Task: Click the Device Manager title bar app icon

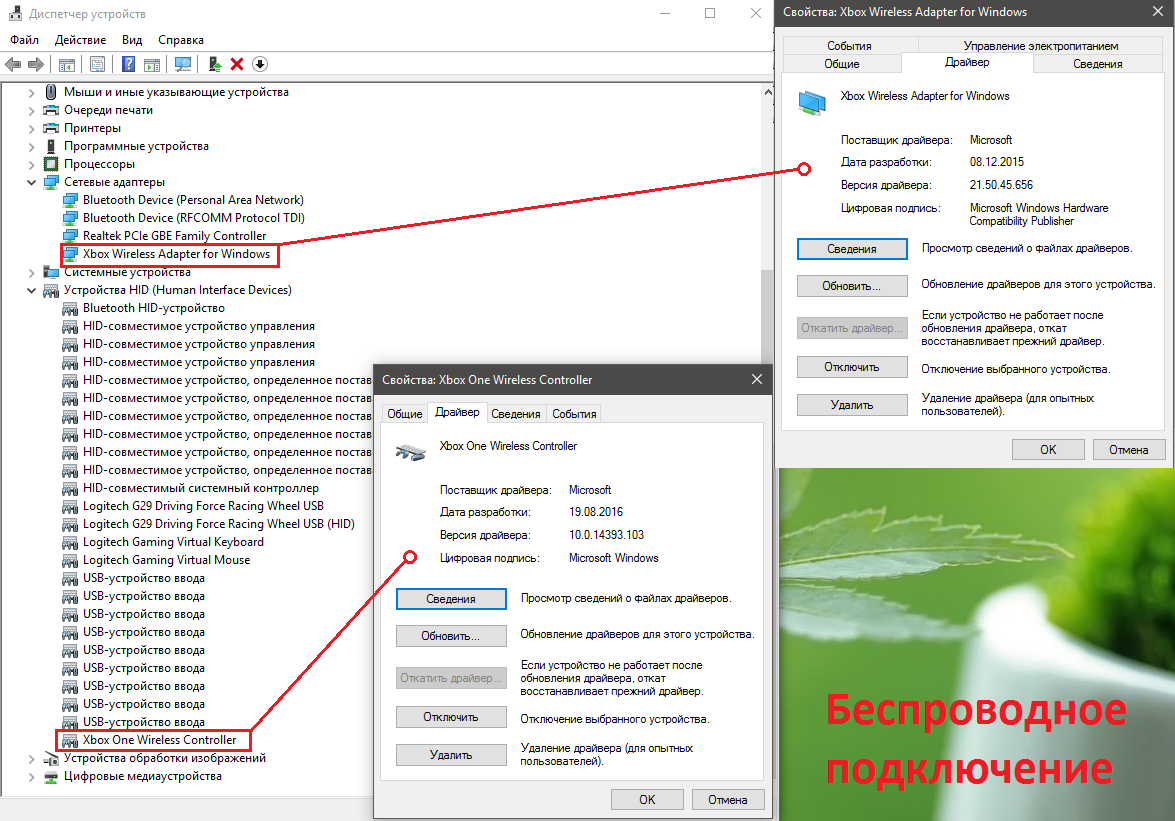Action: [x=15, y=13]
